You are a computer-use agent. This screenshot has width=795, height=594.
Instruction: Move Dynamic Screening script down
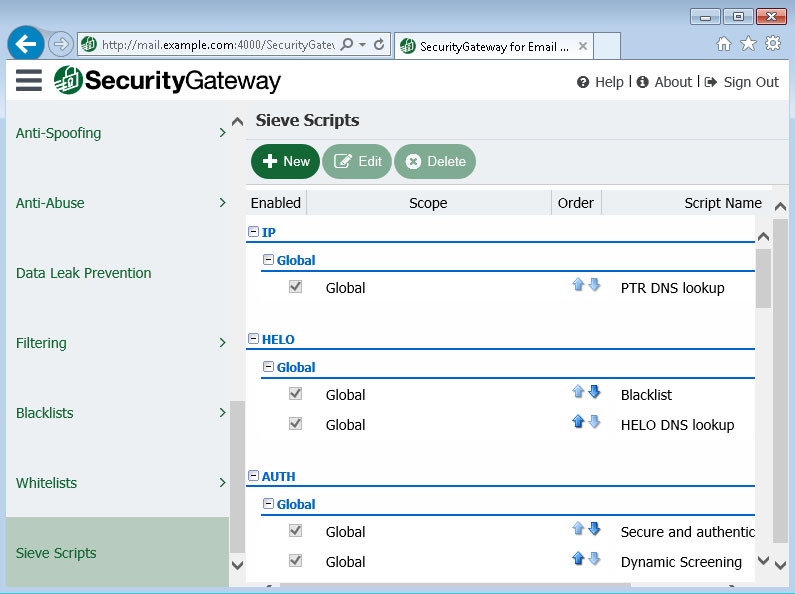click(x=594, y=558)
